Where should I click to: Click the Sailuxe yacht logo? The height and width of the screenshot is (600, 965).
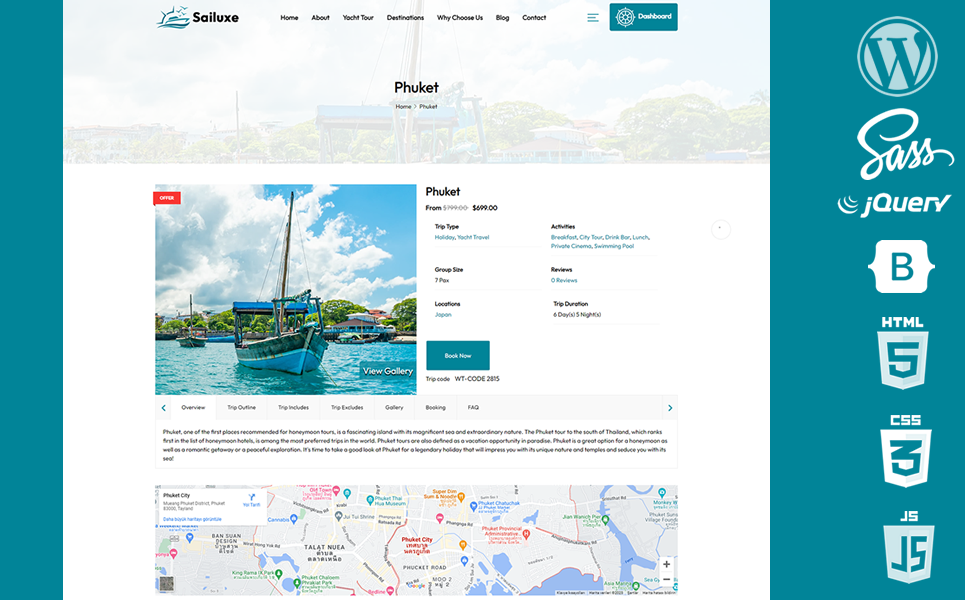coord(198,17)
